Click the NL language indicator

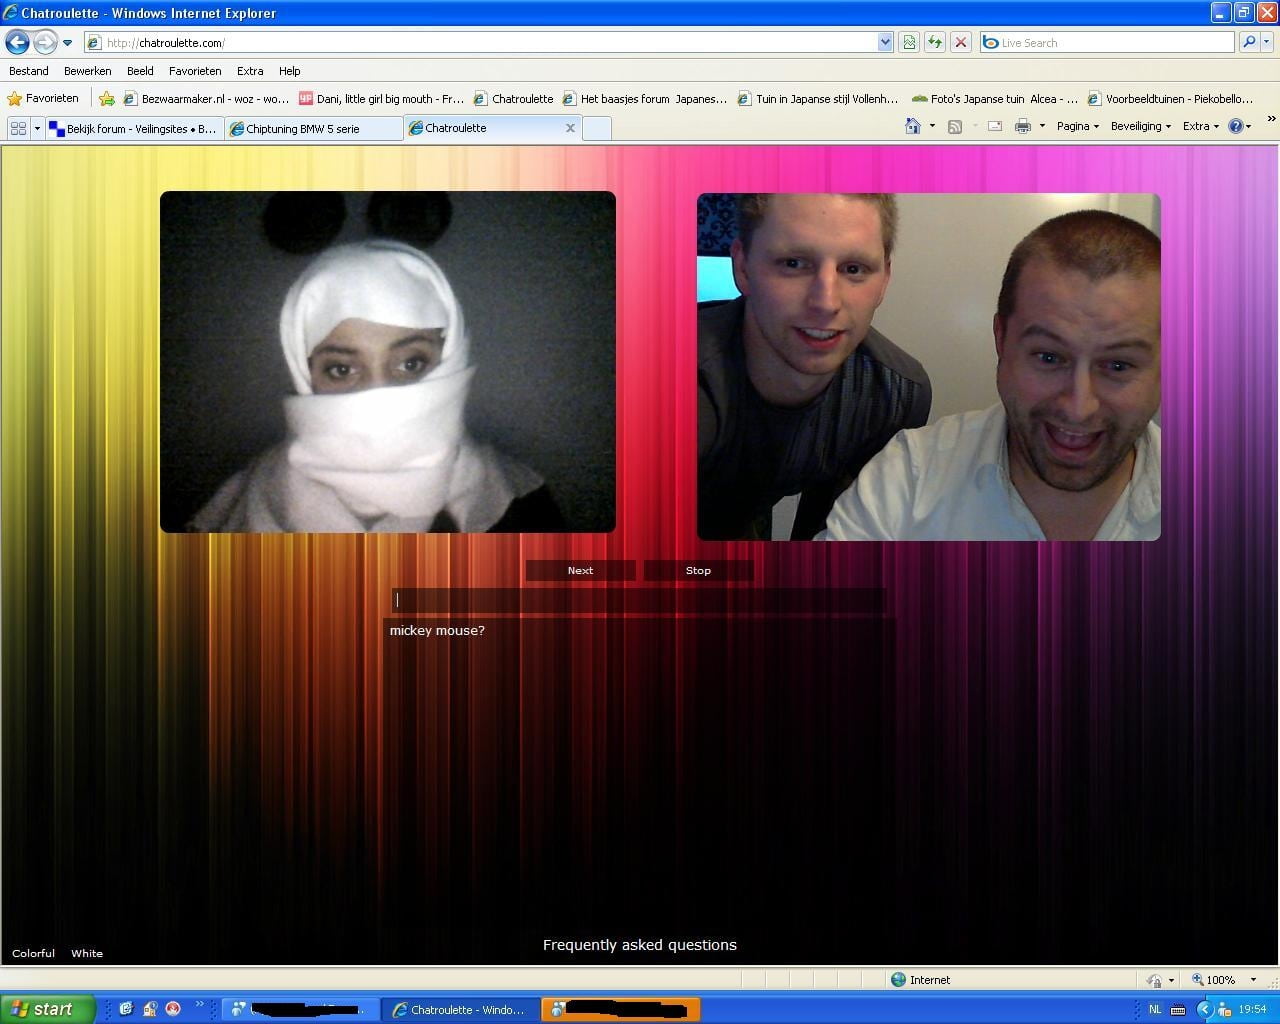1155,1010
